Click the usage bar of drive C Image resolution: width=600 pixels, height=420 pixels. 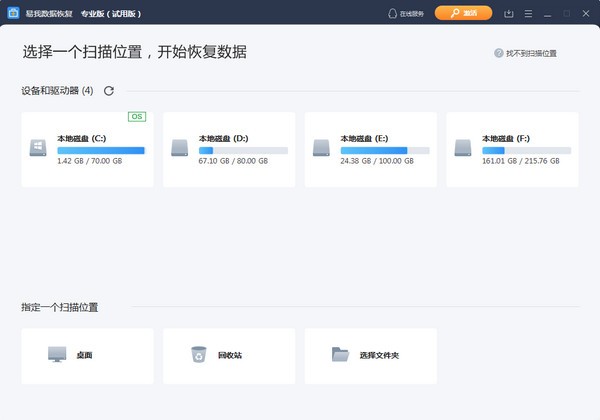click(x=100, y=150)
